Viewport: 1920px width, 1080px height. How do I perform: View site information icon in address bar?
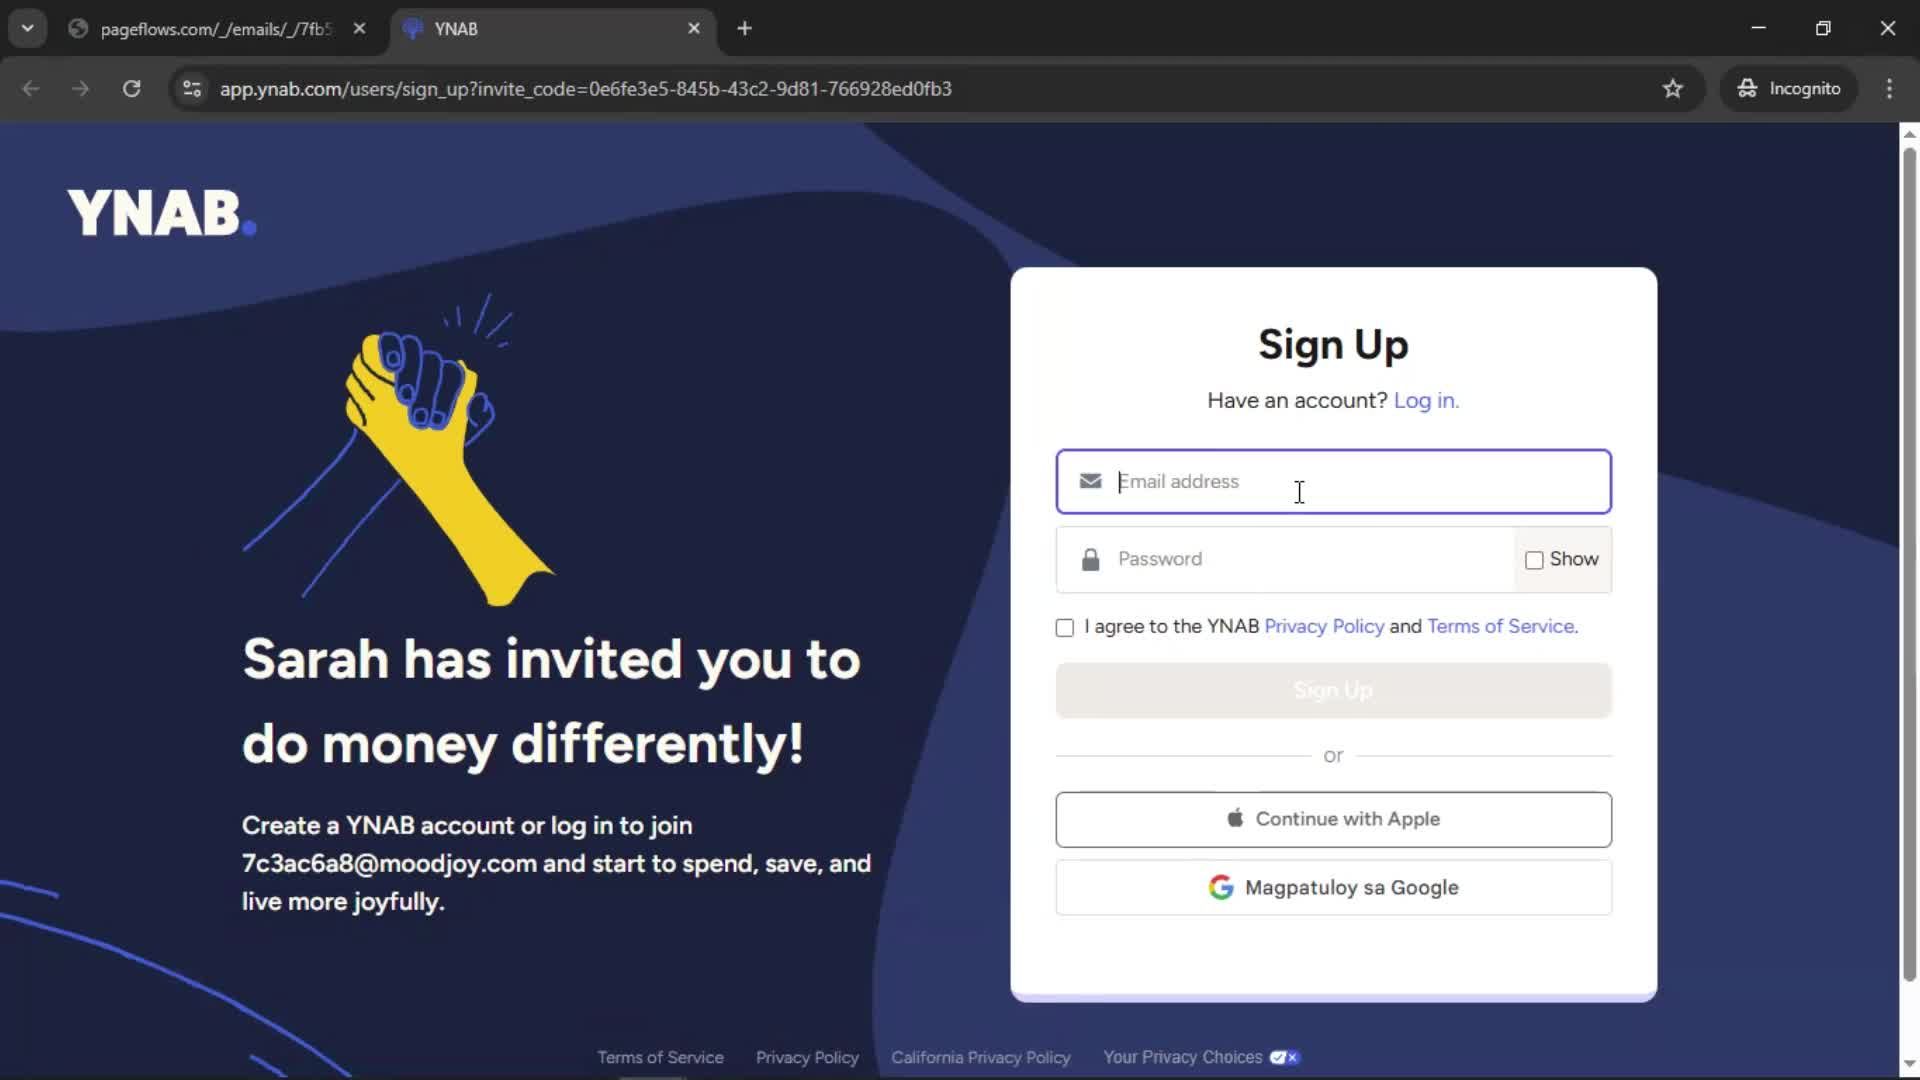tap(192, 89)
